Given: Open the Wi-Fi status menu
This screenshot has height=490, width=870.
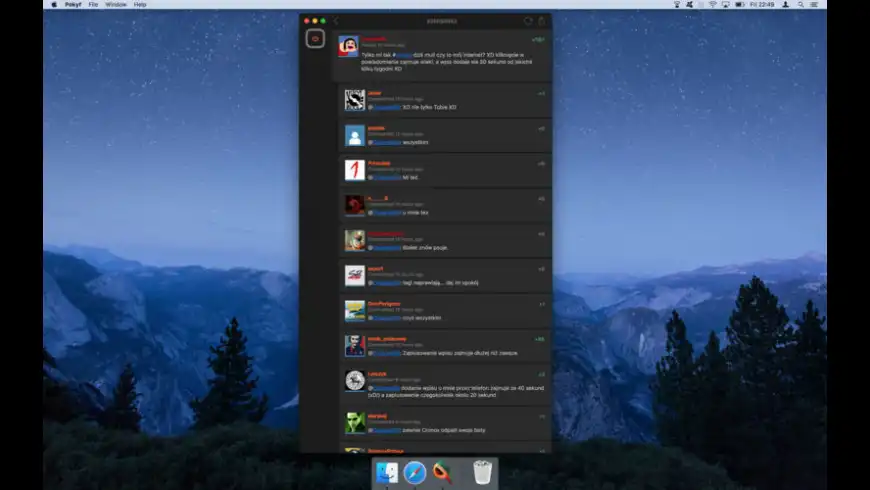Looking at the screenshot, I should point(712,5).
